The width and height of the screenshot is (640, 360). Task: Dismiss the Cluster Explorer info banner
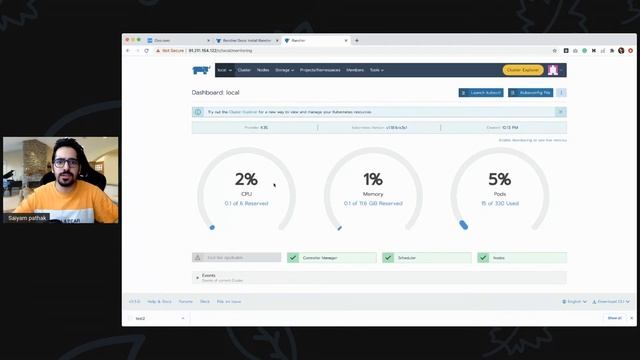click(x=561, y=112)
